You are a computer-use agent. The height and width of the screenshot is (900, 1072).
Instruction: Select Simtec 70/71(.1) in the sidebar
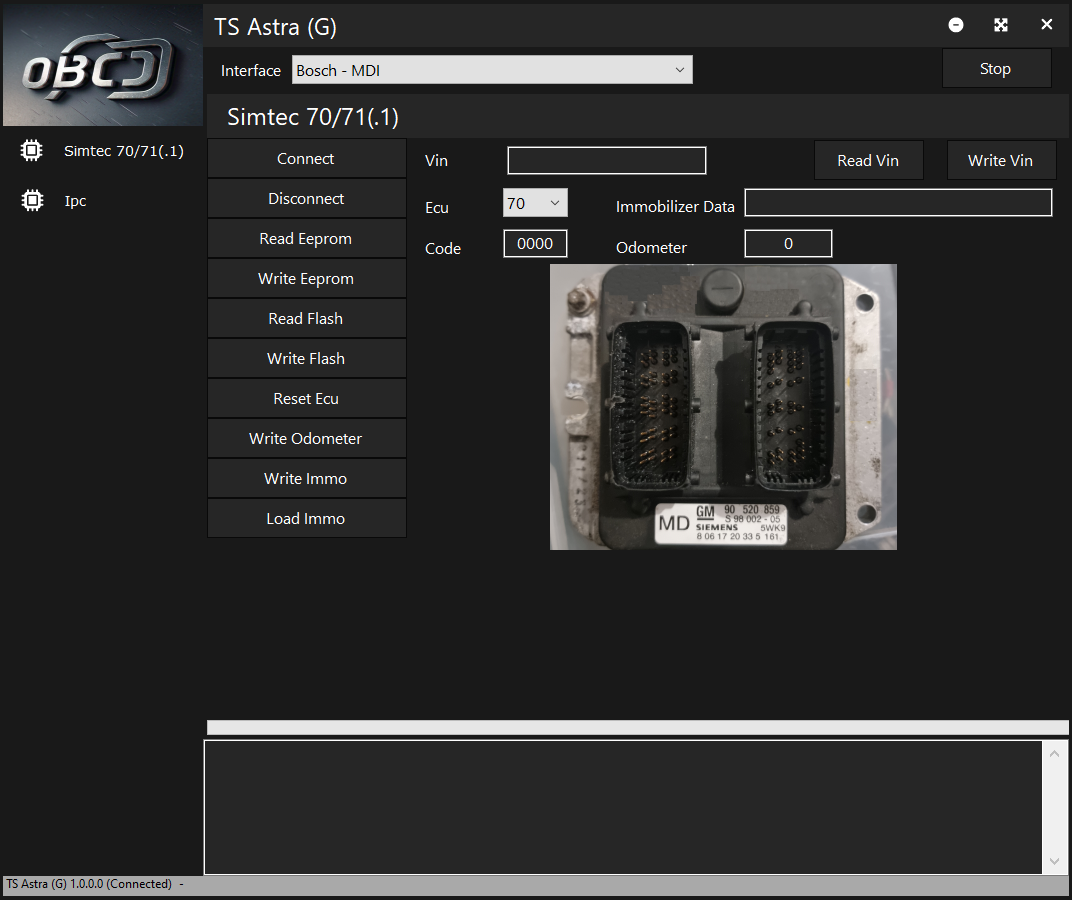pos(123,151)
